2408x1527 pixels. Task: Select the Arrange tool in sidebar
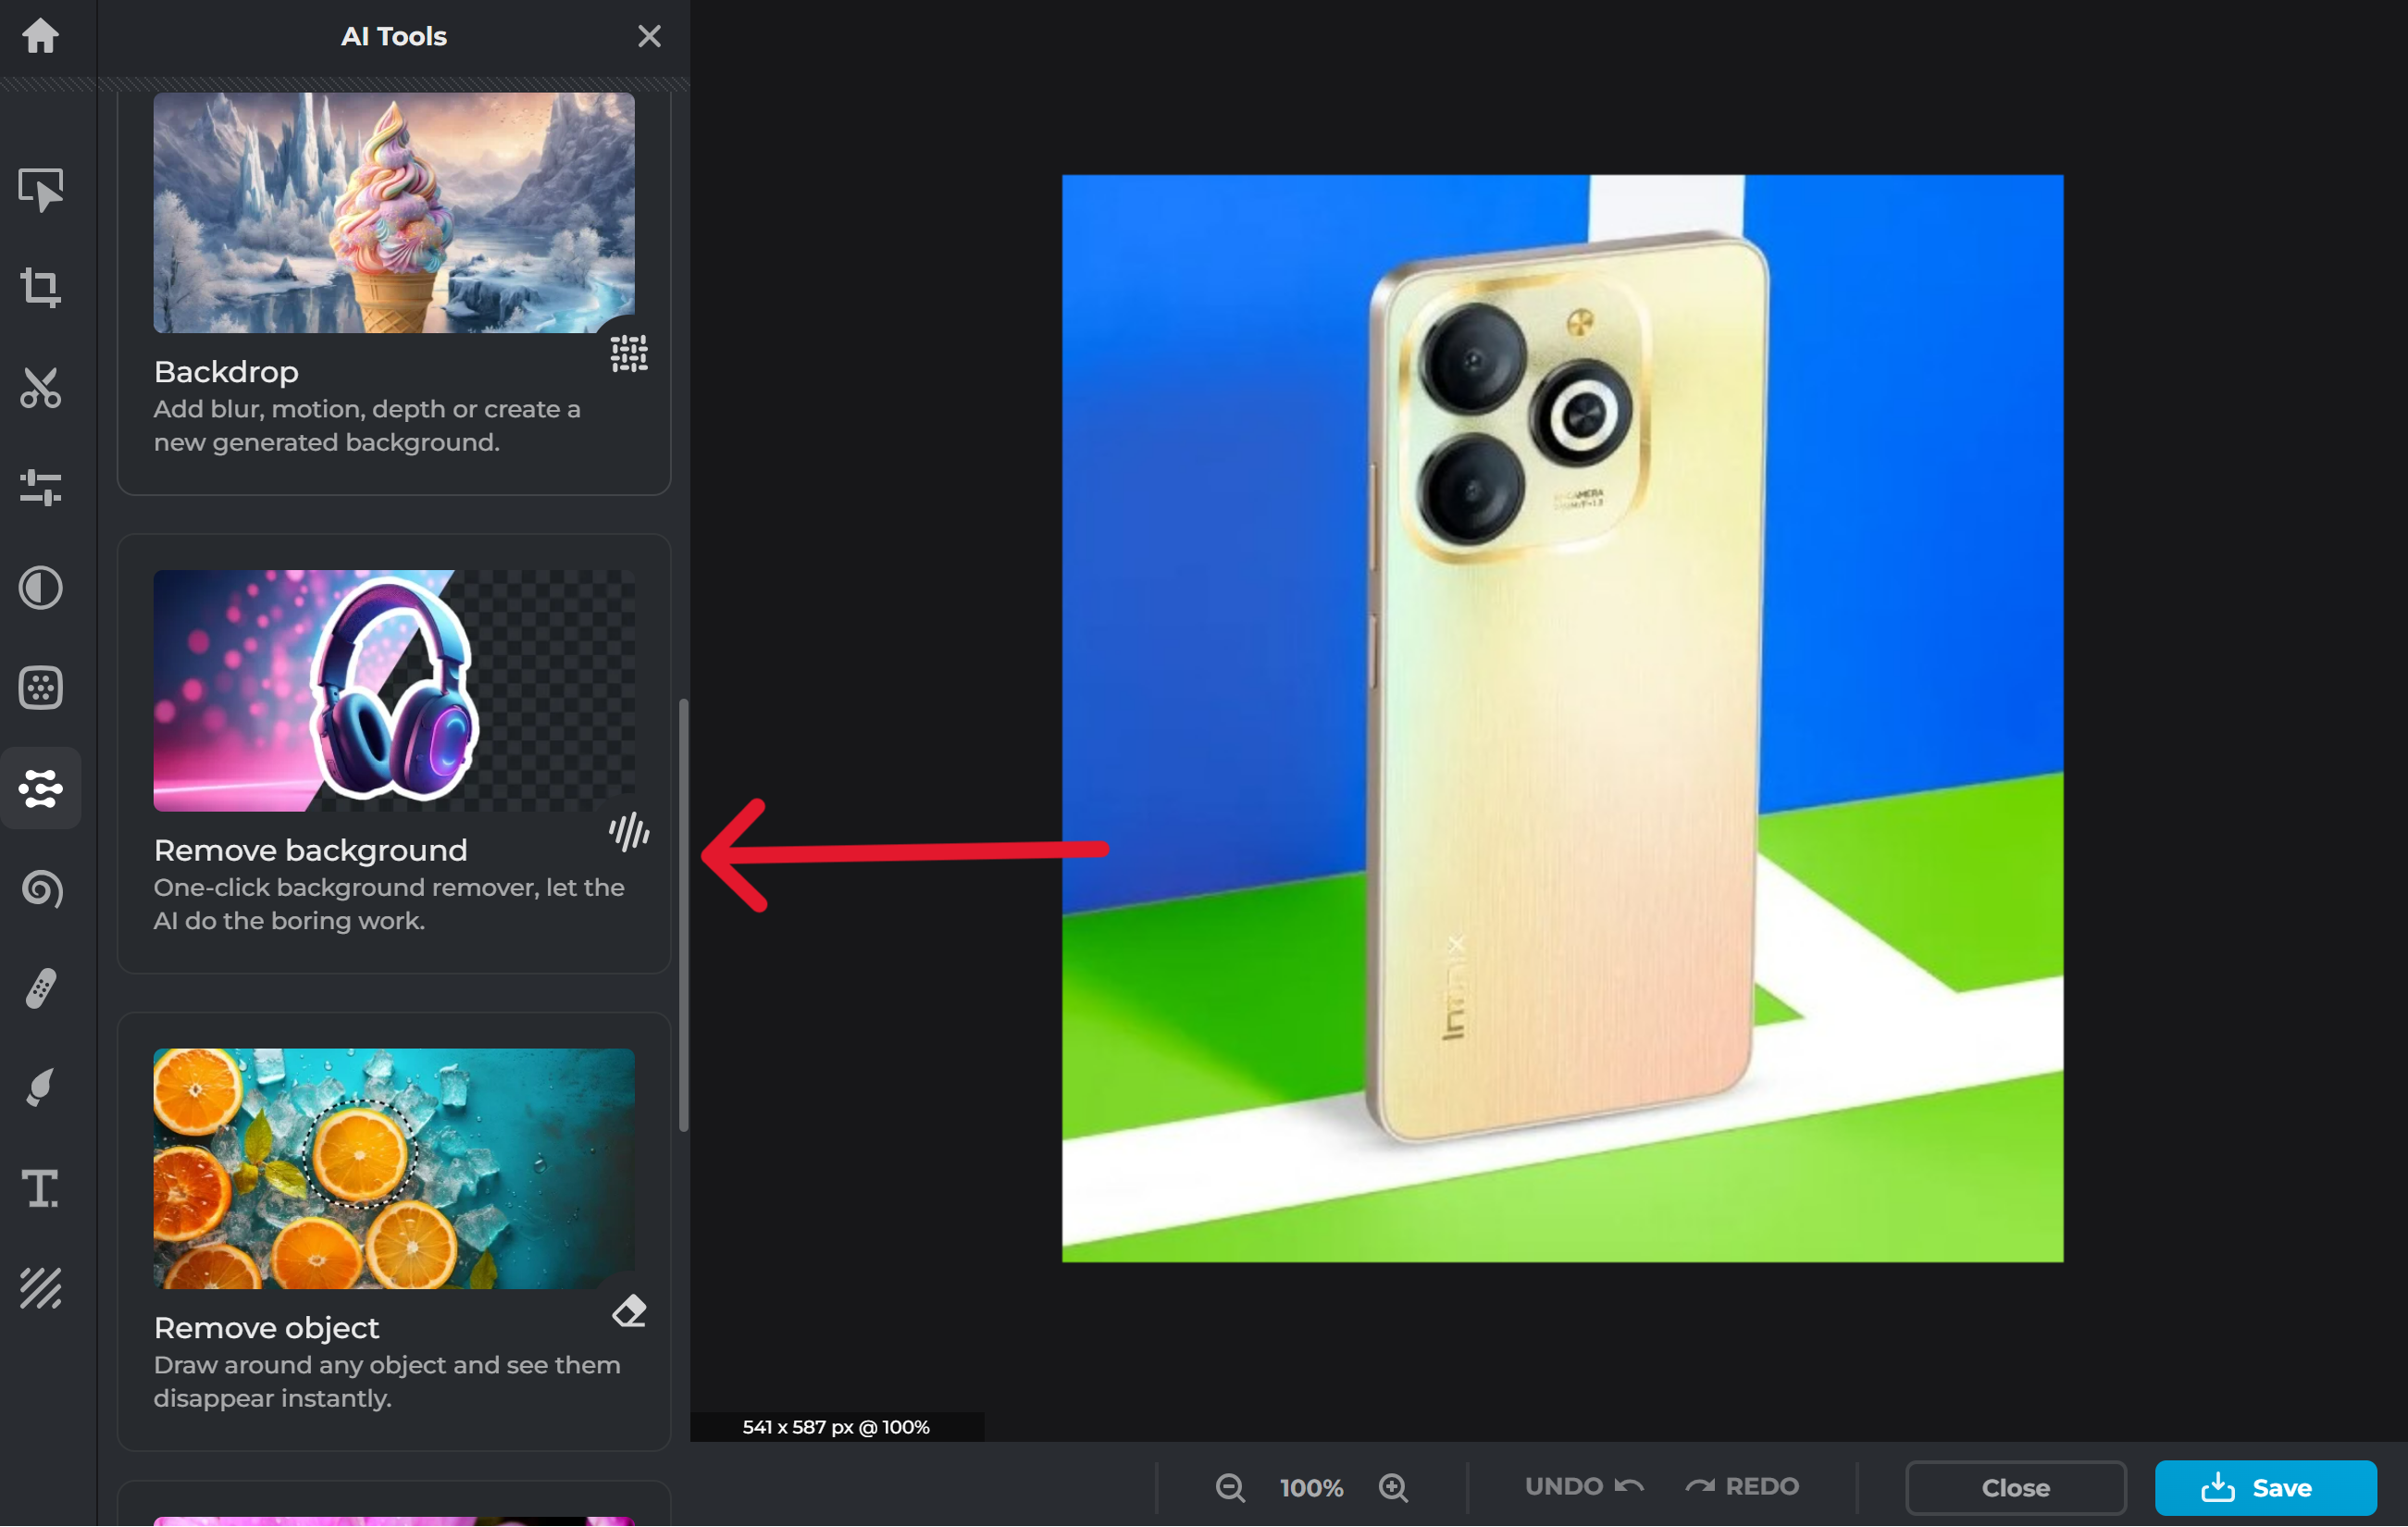[40, 188]
